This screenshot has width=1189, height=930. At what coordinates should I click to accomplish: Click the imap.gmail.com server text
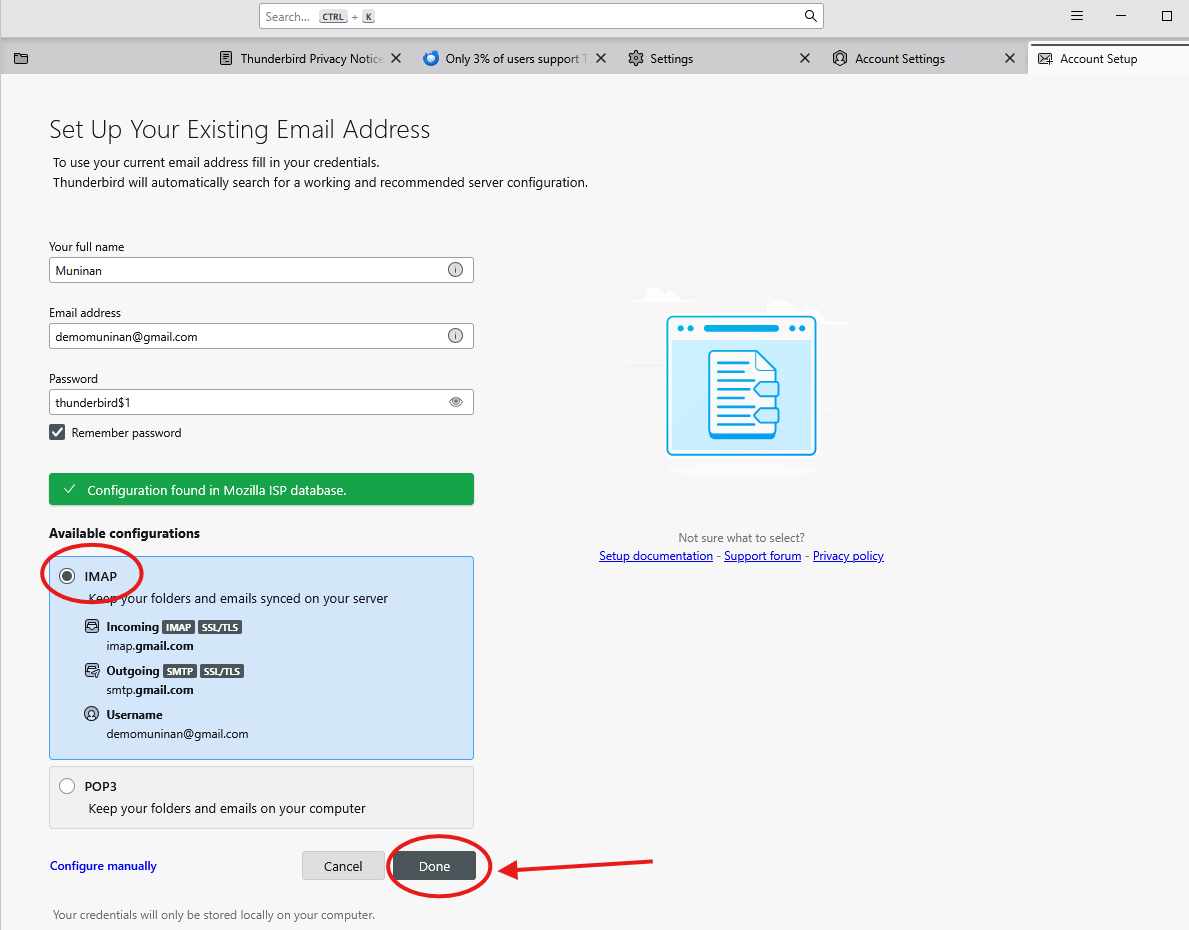[x=150, y=646]
